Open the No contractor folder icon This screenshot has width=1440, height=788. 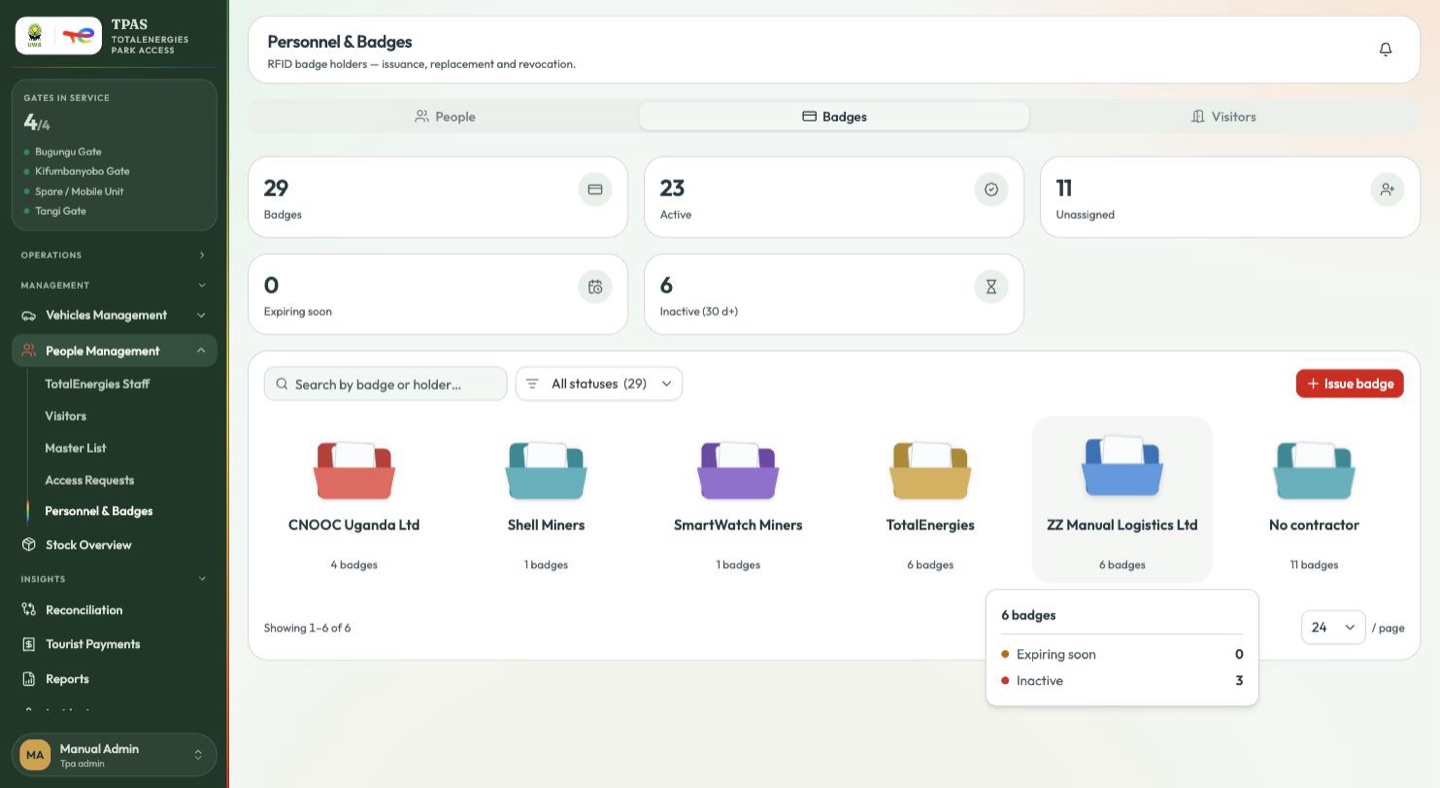point(1314,470)
